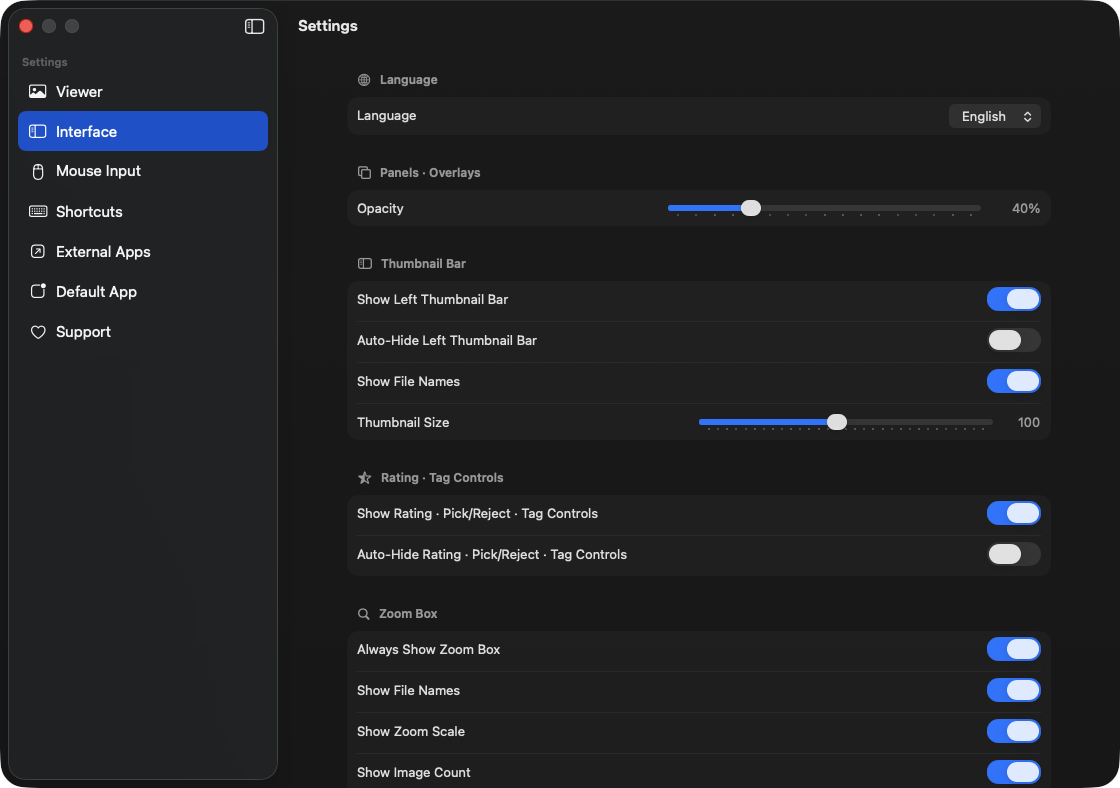Switch to External Apps settings
The image size is (1120, 788).
coord(143,251)
